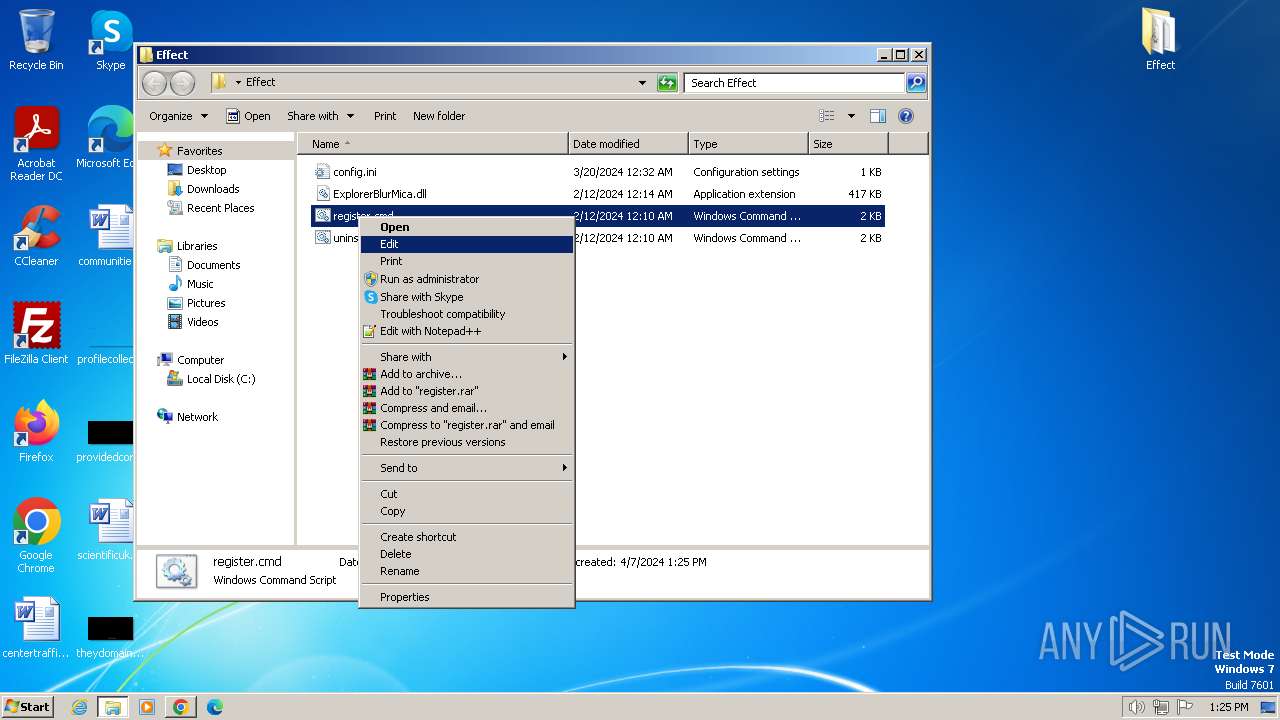Expand the address bar history dropdown
The image size is (1280, 720).
click(642, 83)
